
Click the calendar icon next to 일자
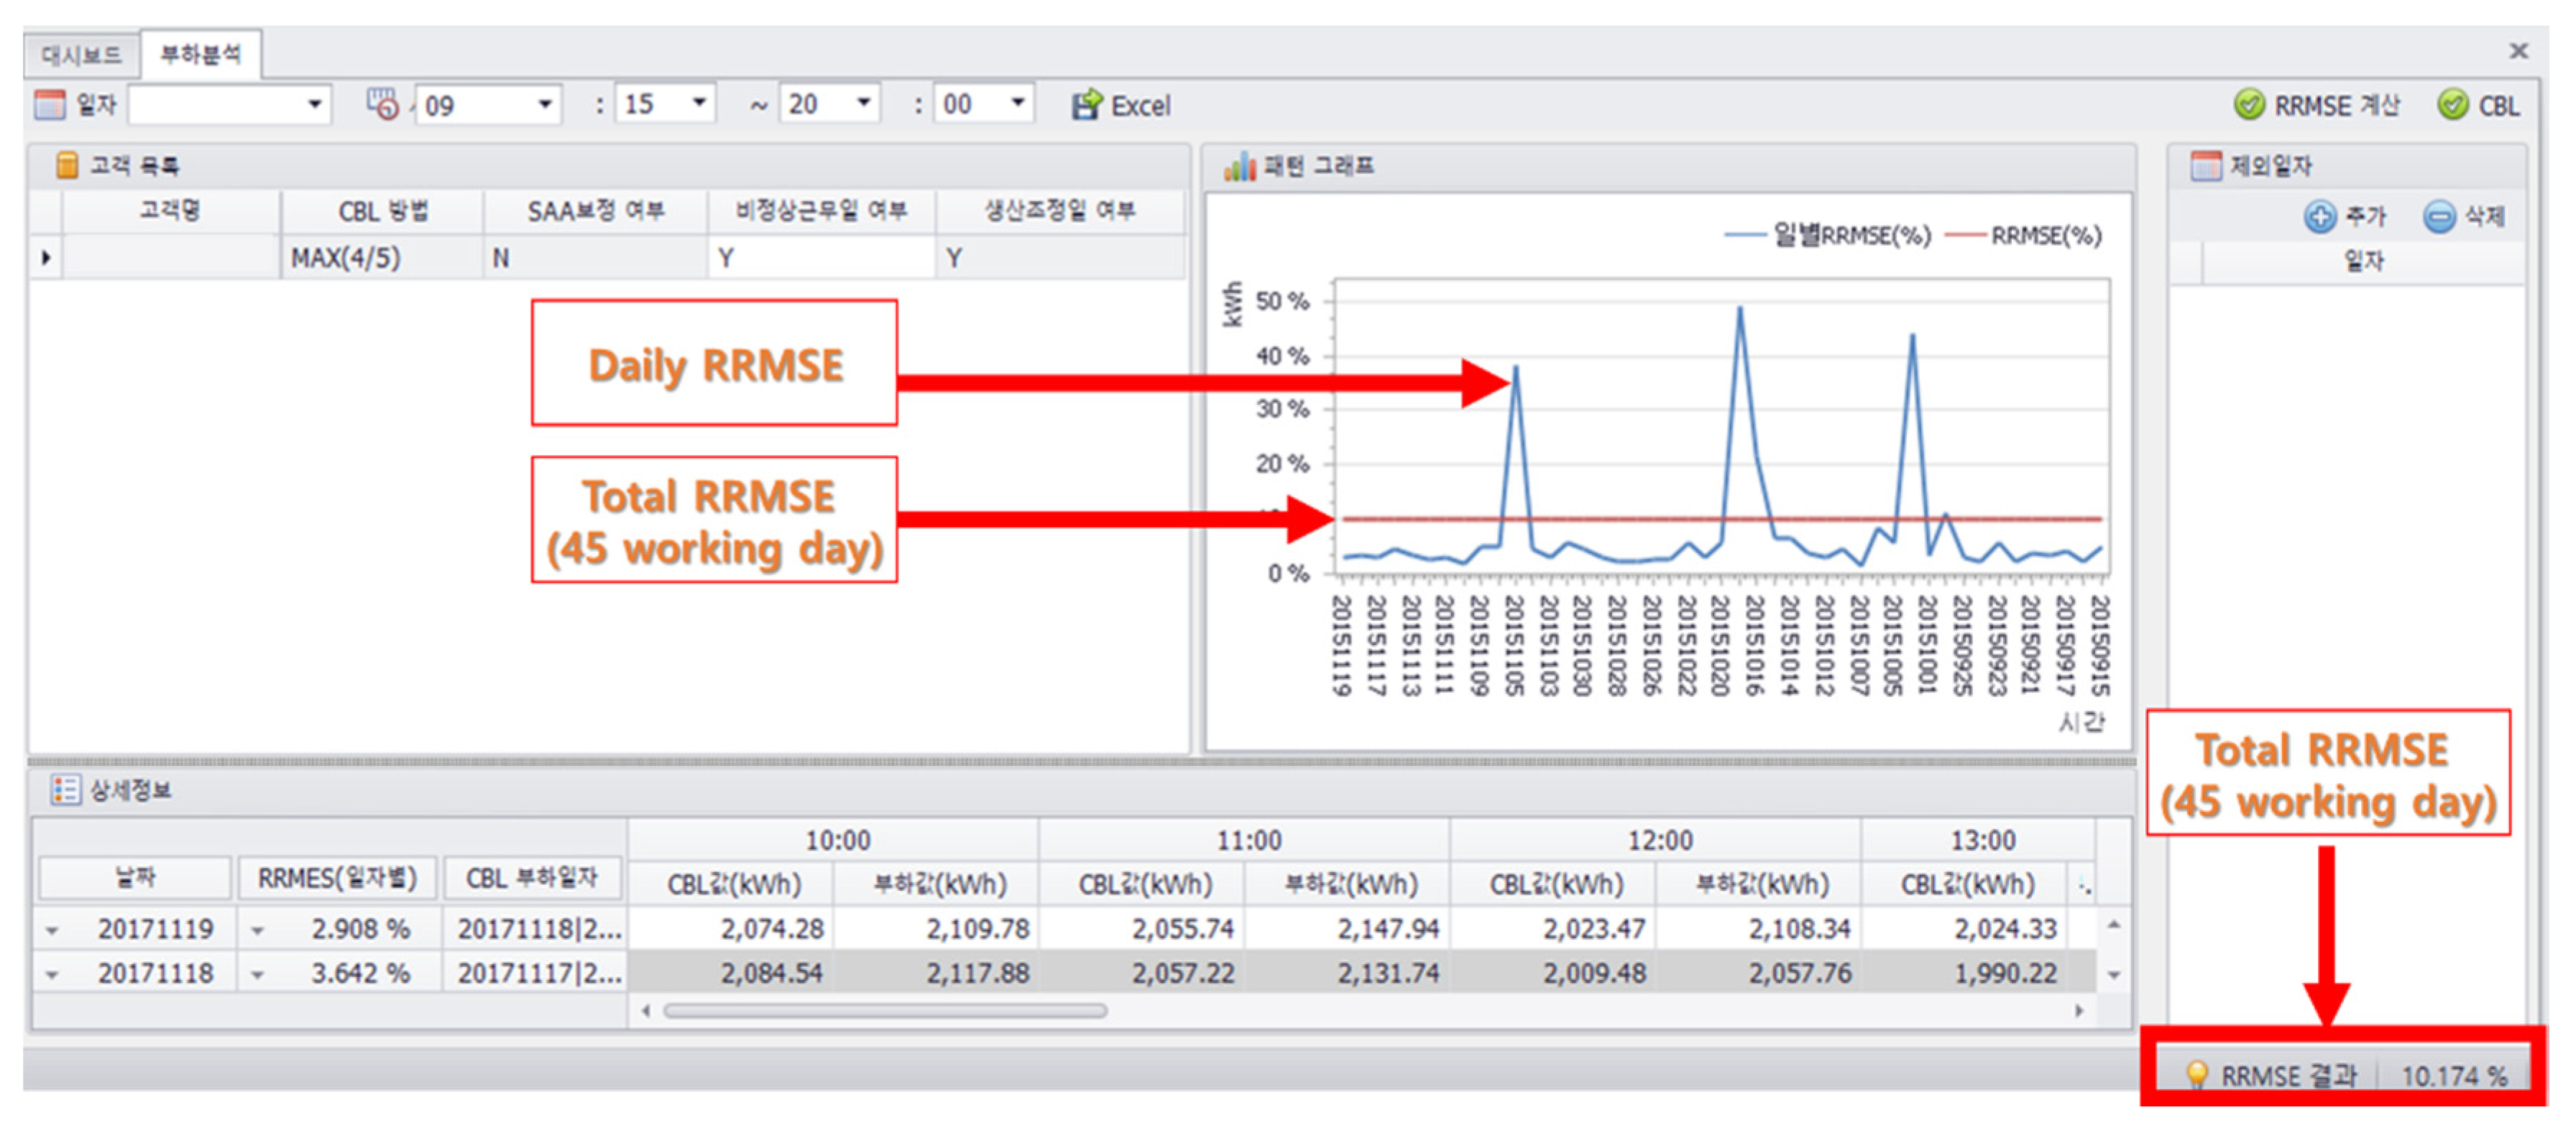(x=49, y=104)
